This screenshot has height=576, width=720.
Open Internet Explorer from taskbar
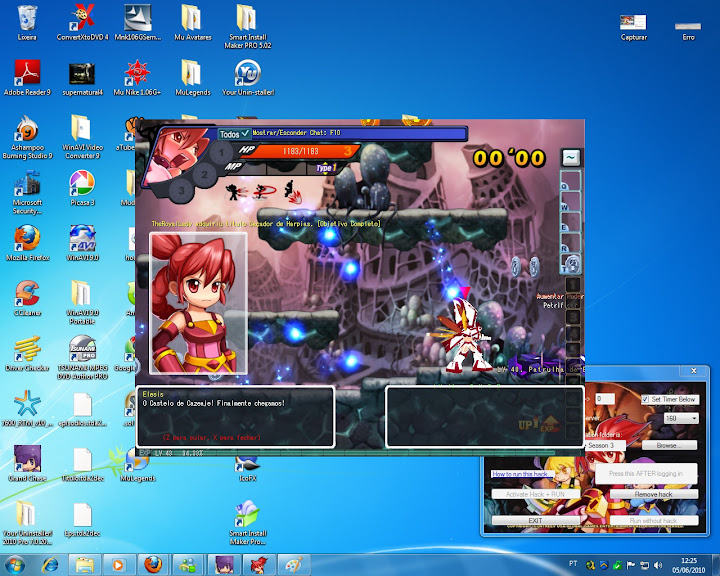point(50,565)
